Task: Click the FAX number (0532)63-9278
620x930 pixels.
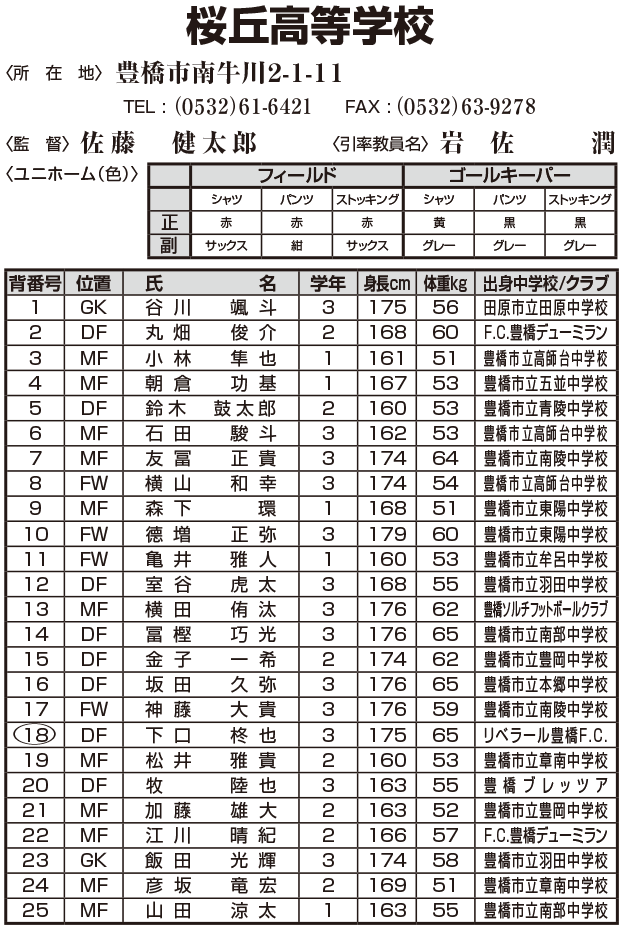Action: 466,106
